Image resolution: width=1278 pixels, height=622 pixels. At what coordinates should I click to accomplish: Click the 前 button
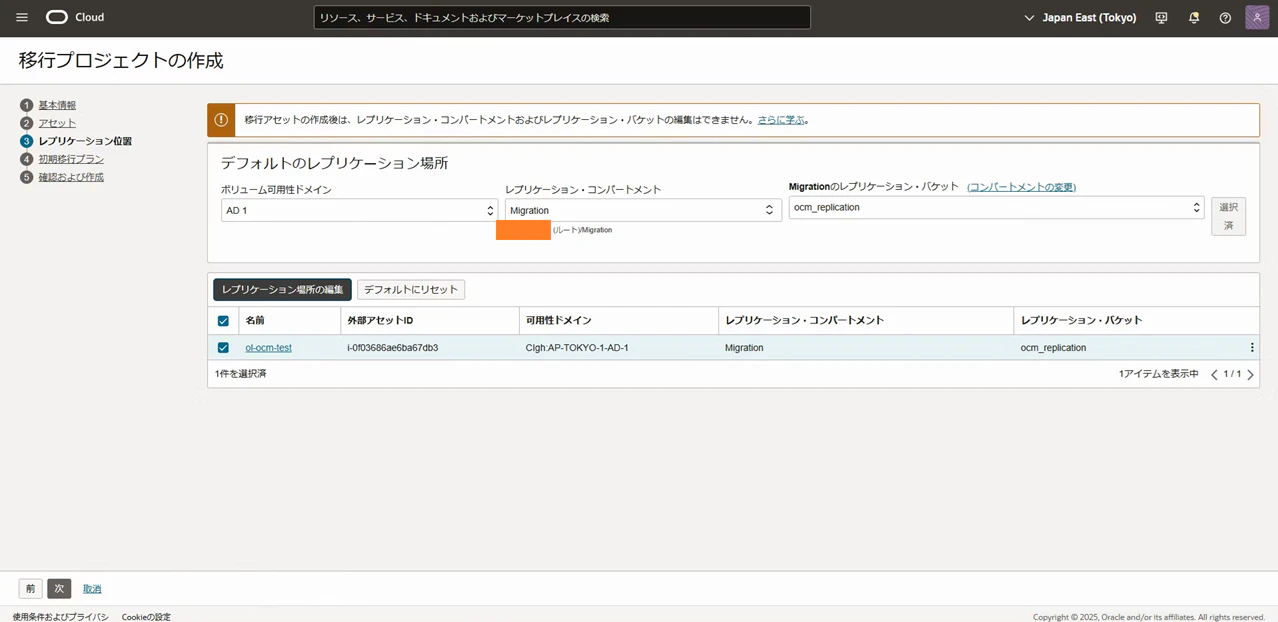[x=30, y=589]
